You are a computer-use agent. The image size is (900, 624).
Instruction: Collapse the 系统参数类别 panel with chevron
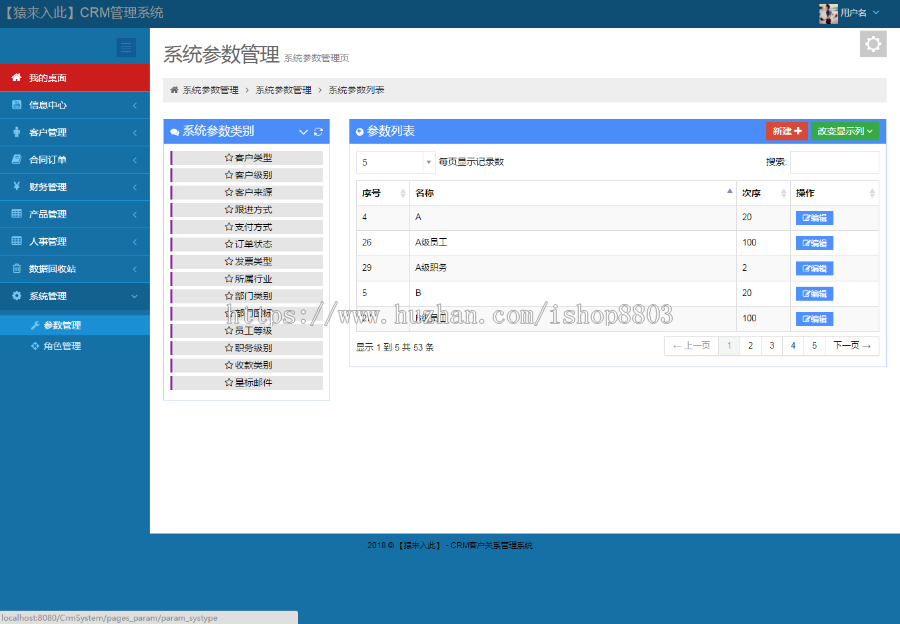(304, 132)
